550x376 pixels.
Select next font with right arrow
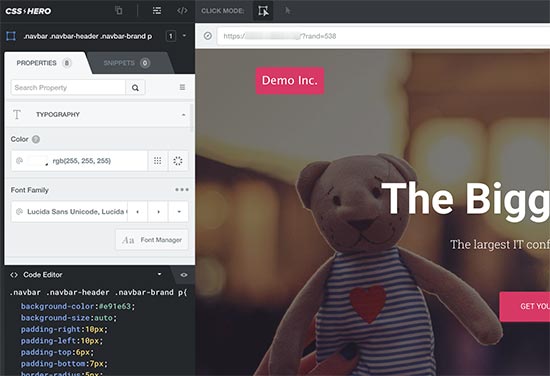[158, 212]
